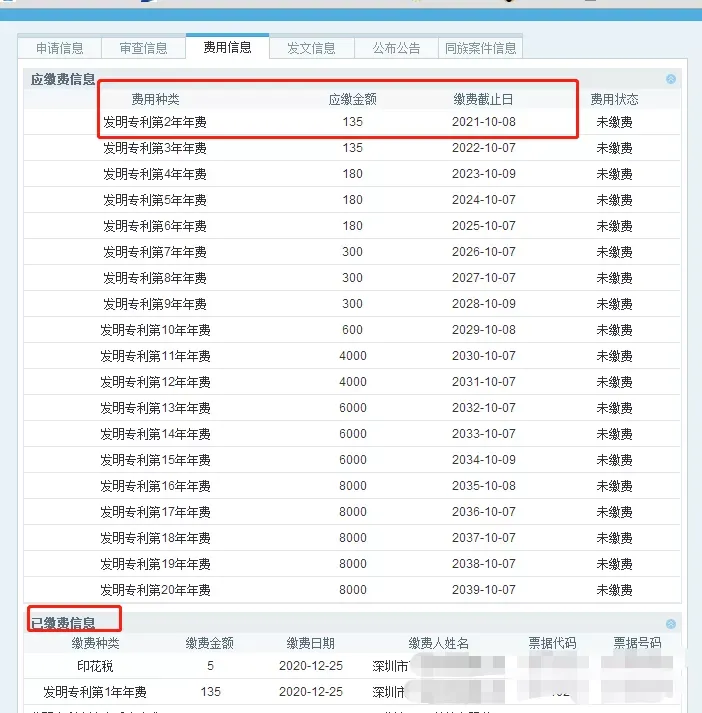Click the 缴费种类 column header
702x713 pixels.
[95, 643]
